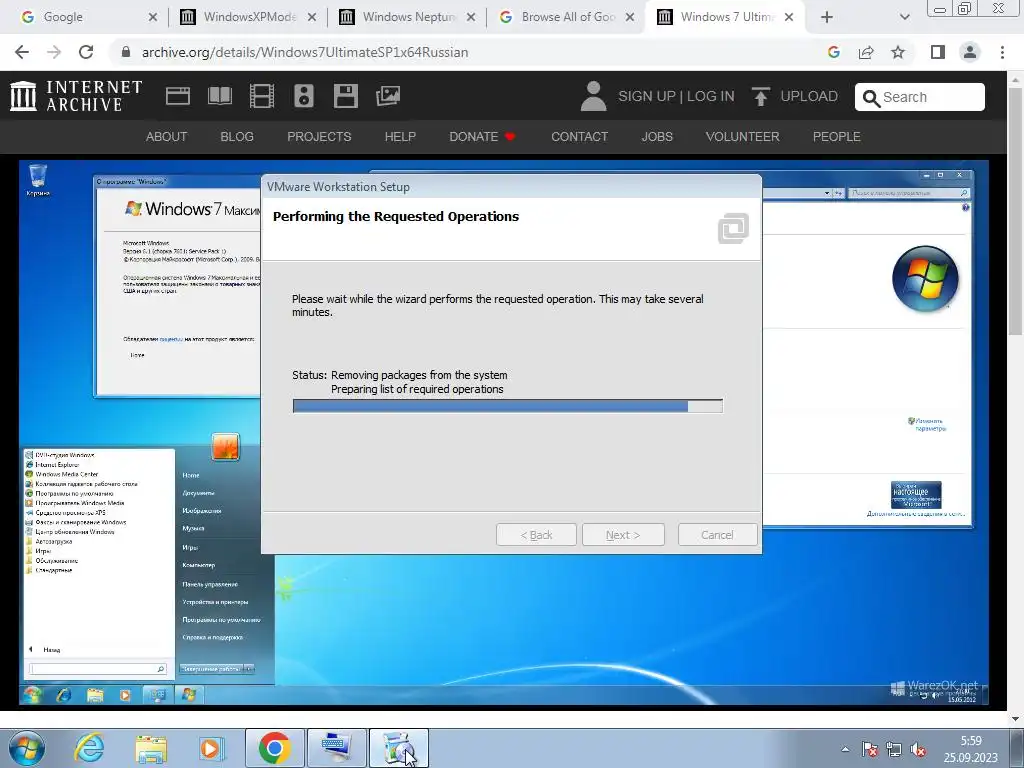
Task: Click the archive.org address bar URL
Action: 305,52
